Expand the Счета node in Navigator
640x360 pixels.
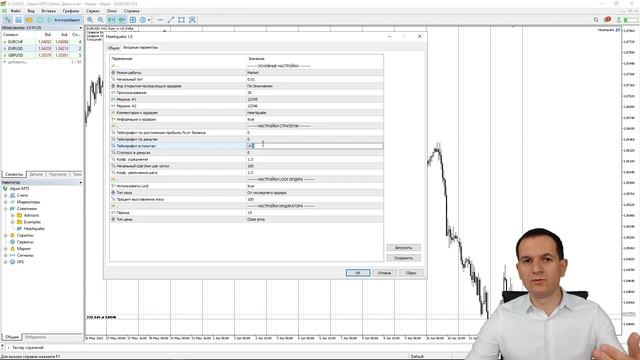[x=6, y=196]
